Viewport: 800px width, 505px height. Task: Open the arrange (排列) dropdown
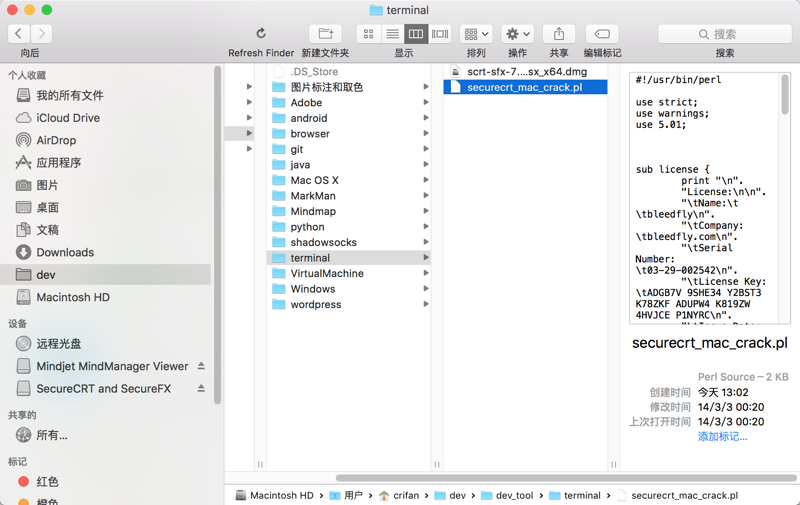click(x=476, y=34)
